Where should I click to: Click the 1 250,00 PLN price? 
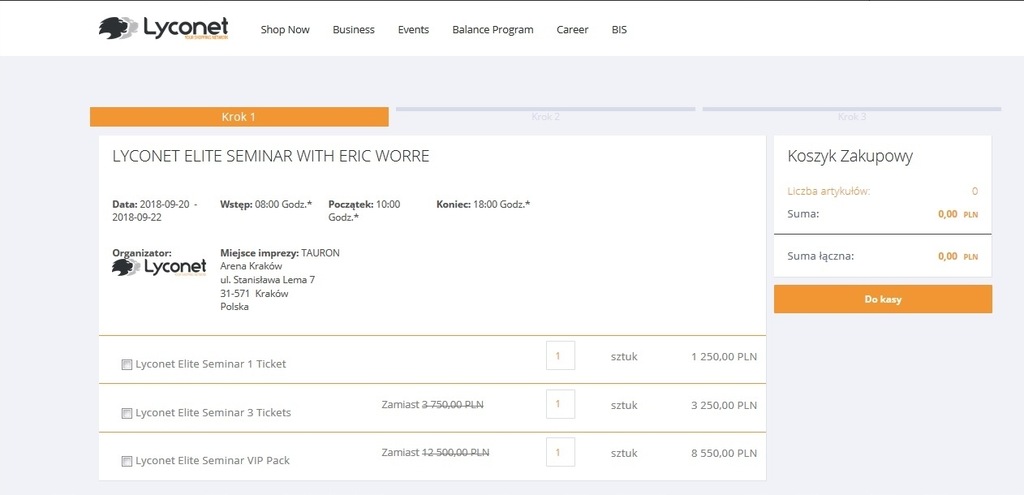pos(724,357)
